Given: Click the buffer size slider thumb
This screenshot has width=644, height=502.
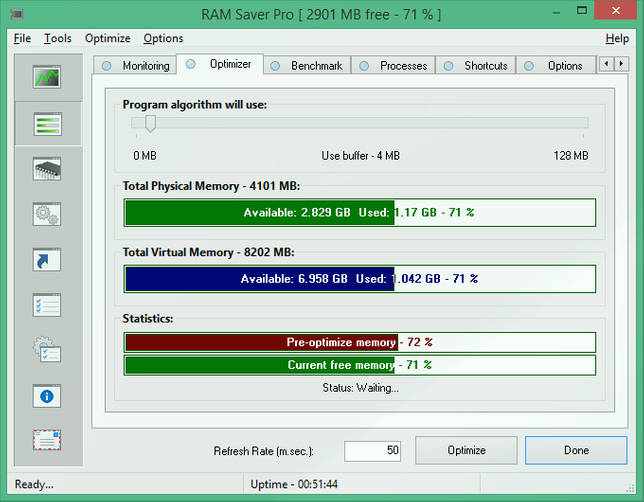Looking at the screenshot, I should coord(150,124).
